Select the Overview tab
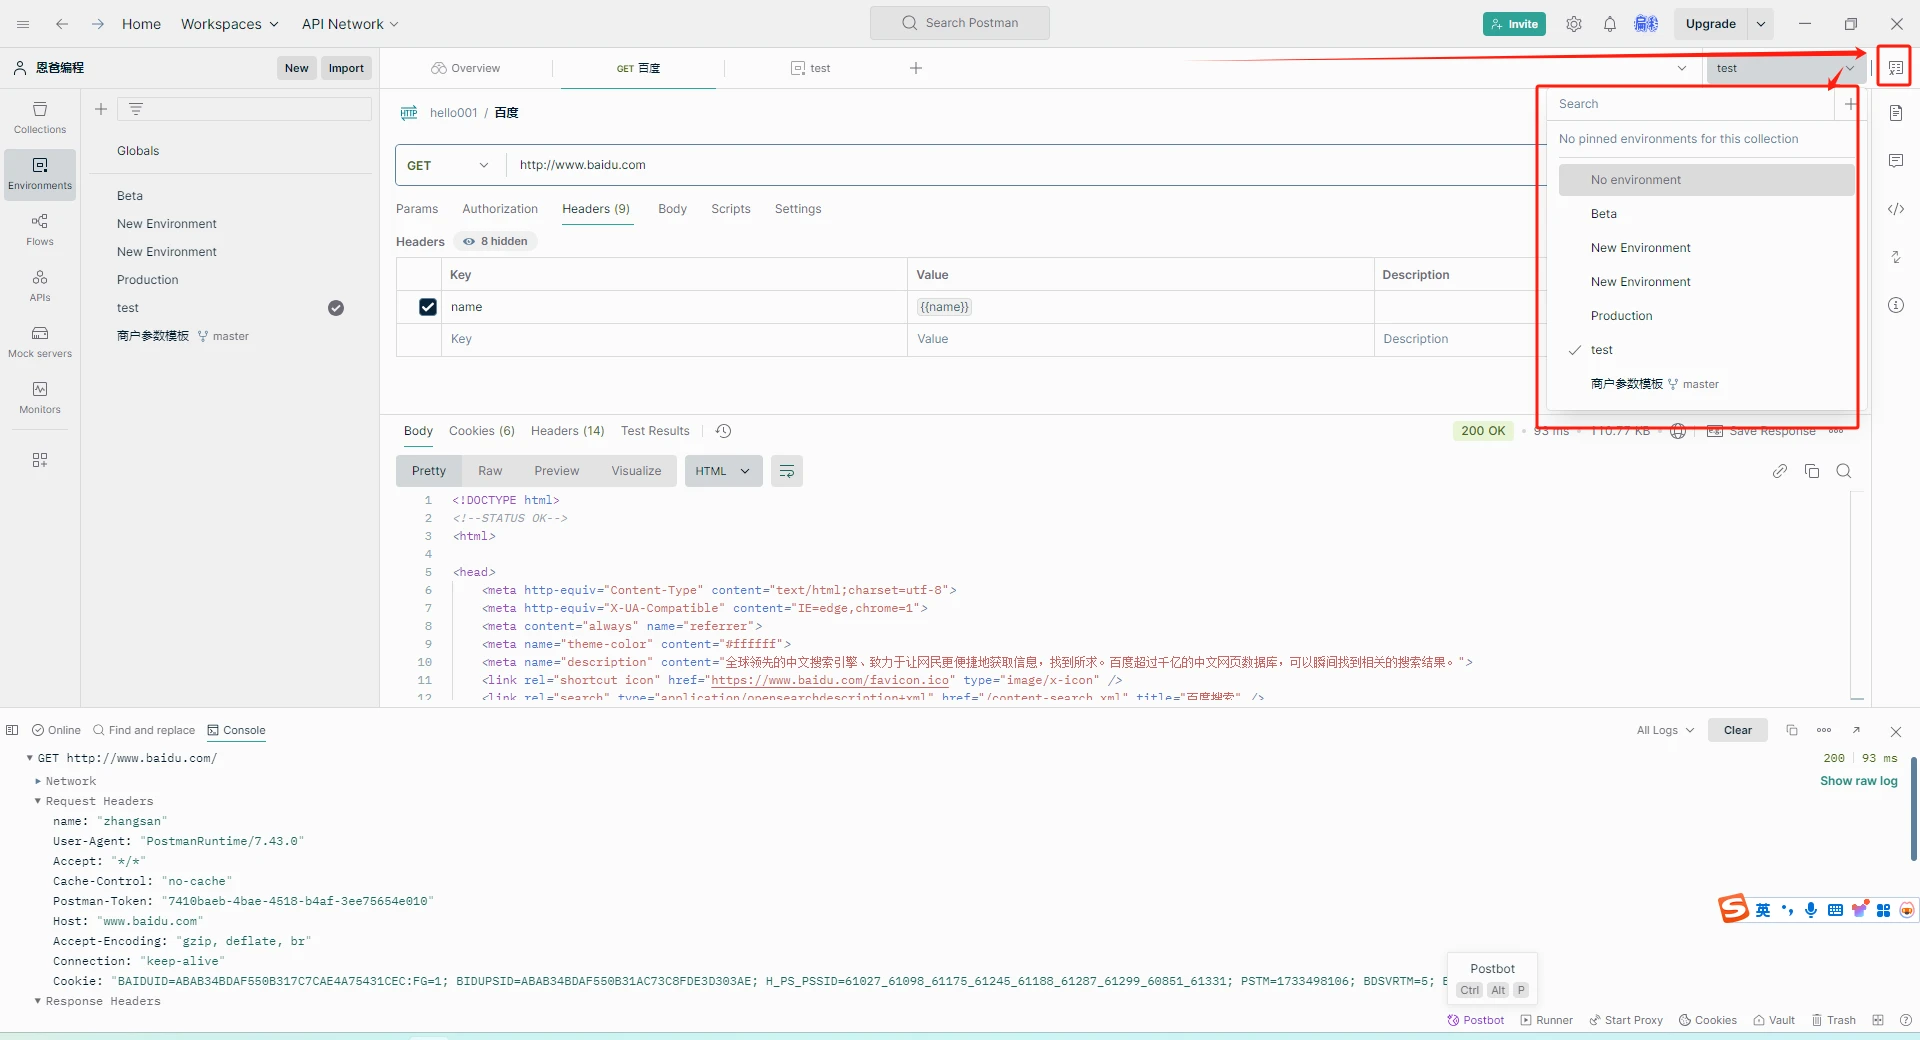This screenshot has height=1040, width=1920. click(x=466, y=68)
